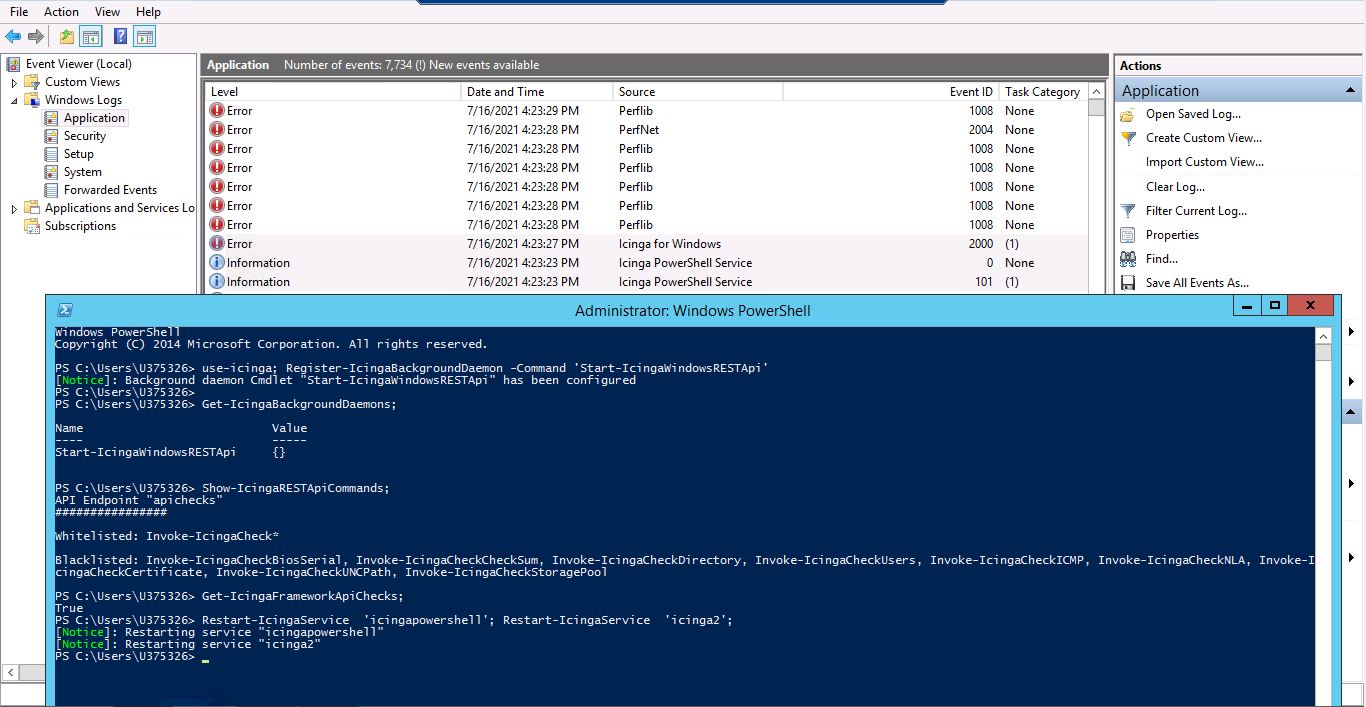Click the Open Saved Log icon
The image size is (1366, 707).
tap(1126, 113)
